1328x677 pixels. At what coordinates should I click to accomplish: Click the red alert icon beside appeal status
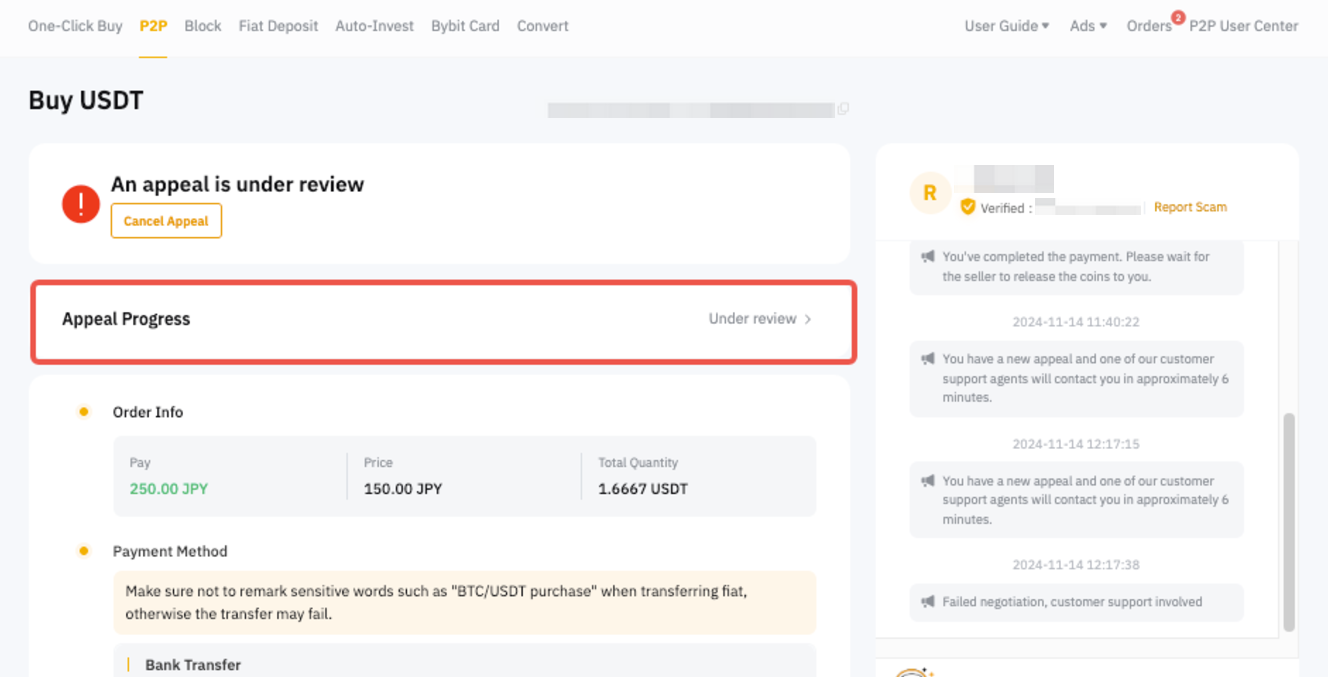point(80,204)
